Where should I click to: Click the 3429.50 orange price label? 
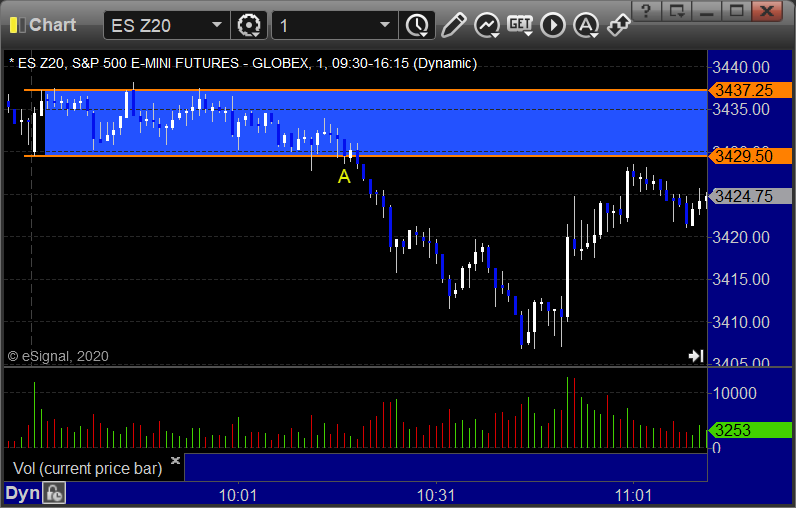tap(750, 156)
